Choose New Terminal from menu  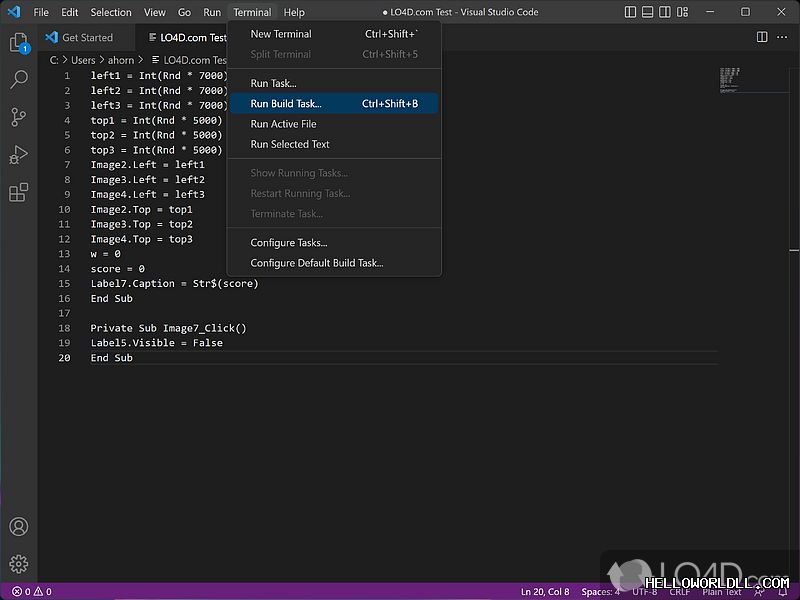click(x=334, y=34)
